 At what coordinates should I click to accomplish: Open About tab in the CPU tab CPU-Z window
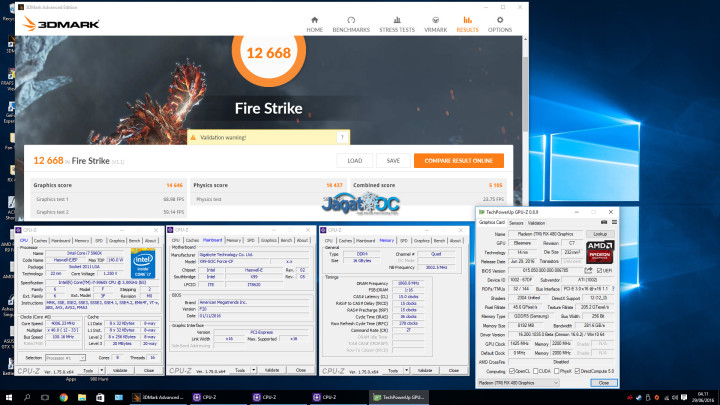coord(150,241)
